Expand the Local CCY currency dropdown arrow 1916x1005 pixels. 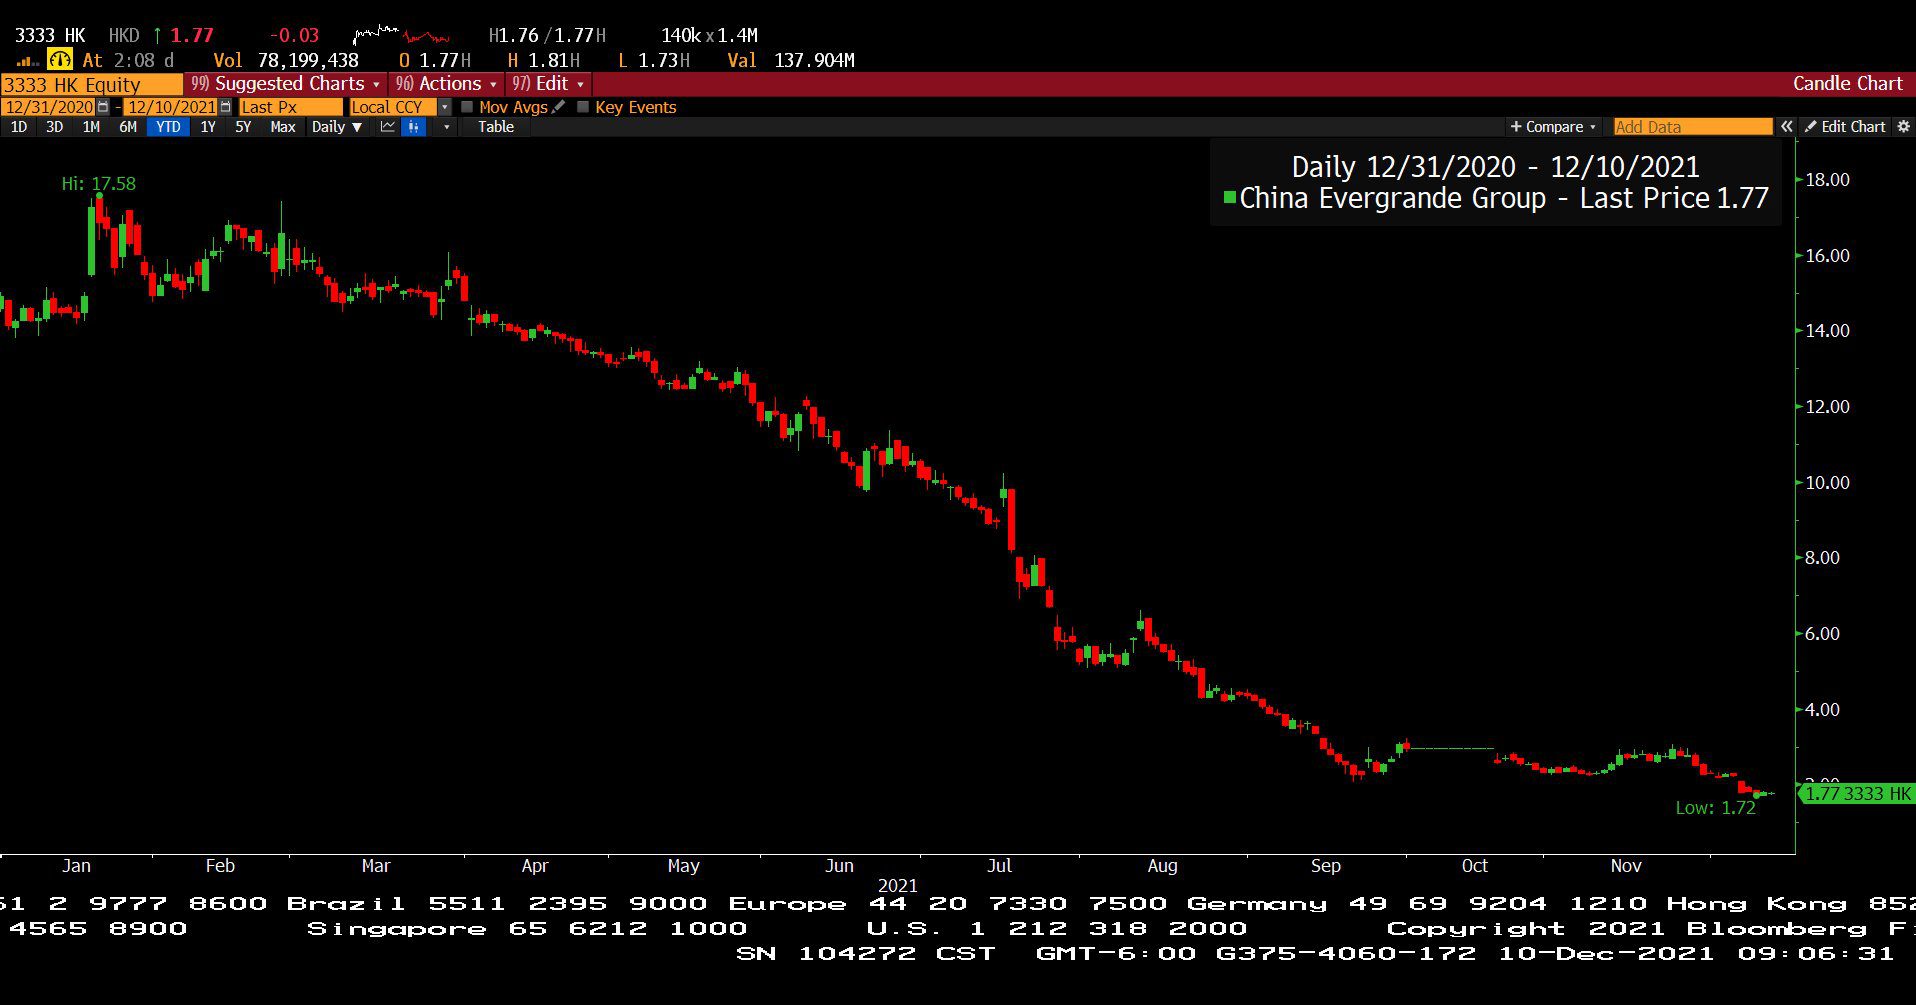pos(445,107)
